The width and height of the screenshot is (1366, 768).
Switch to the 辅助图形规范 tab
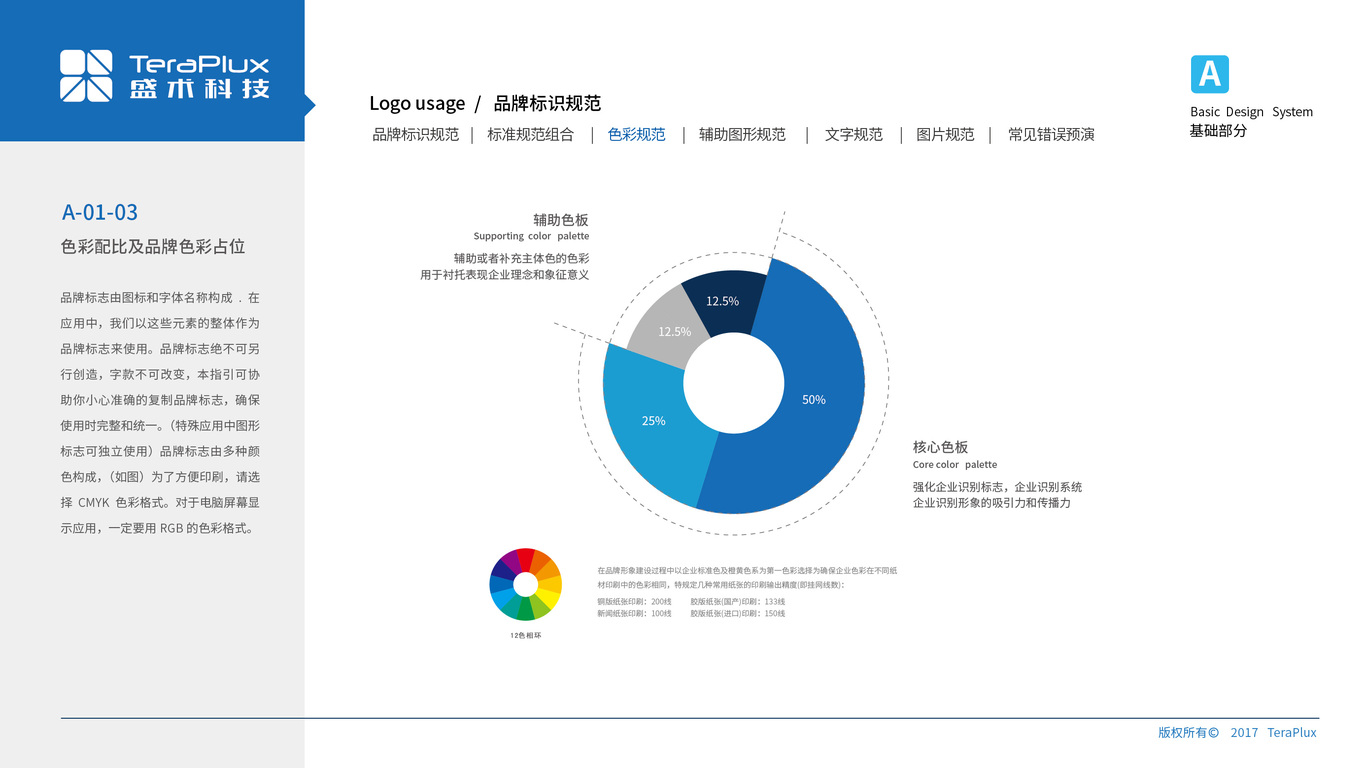[x=742, y=134]
